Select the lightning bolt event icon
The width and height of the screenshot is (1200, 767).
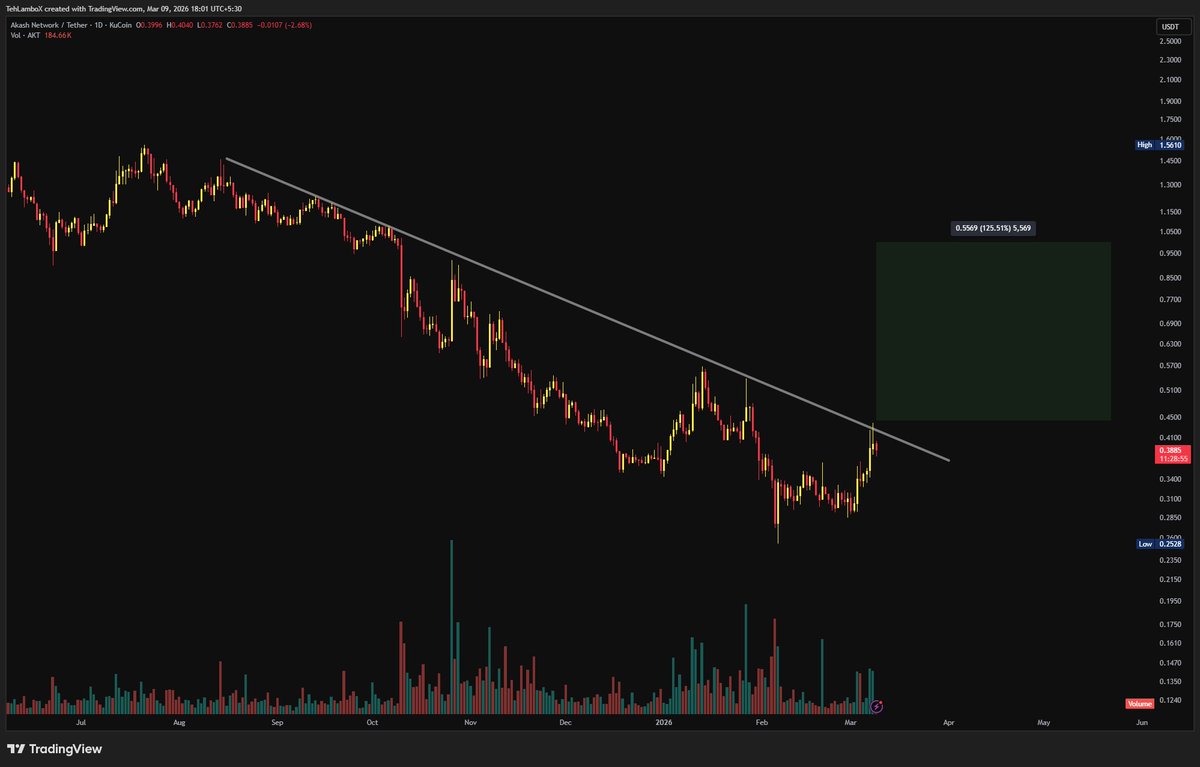[x=877, y=706]
